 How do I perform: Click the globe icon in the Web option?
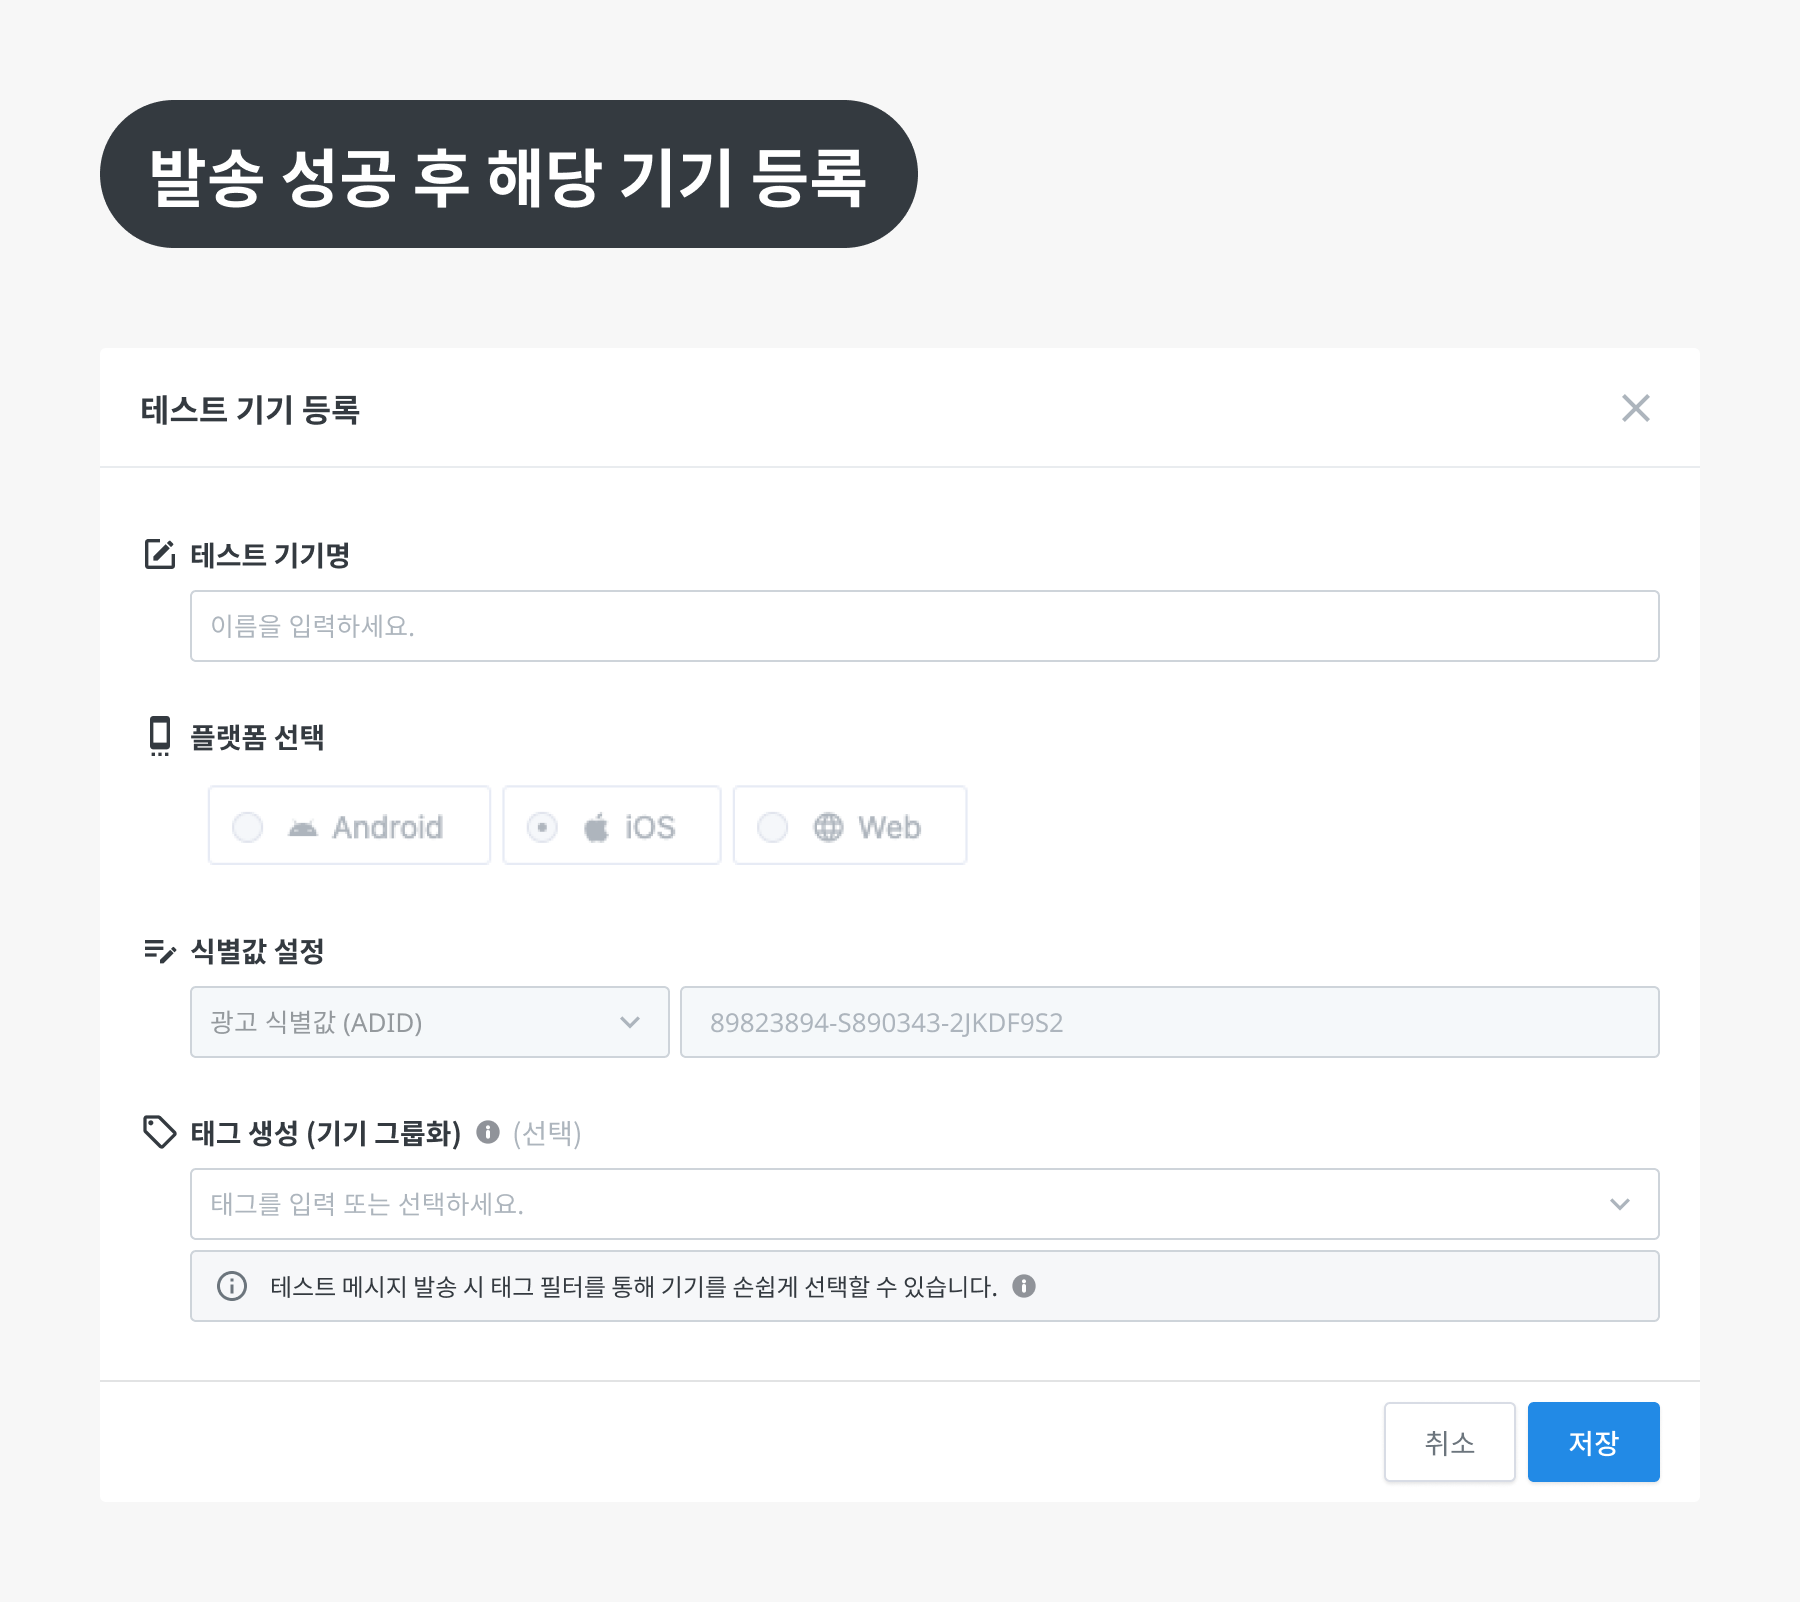pyautogui.click(x=828, y=827)
